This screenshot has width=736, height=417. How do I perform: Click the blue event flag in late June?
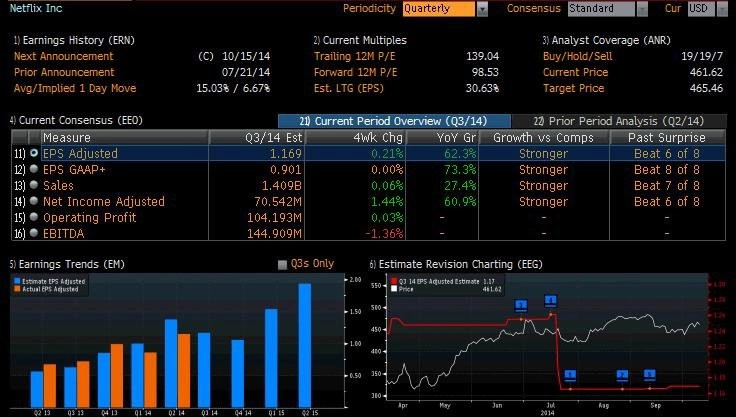[521, 305]
